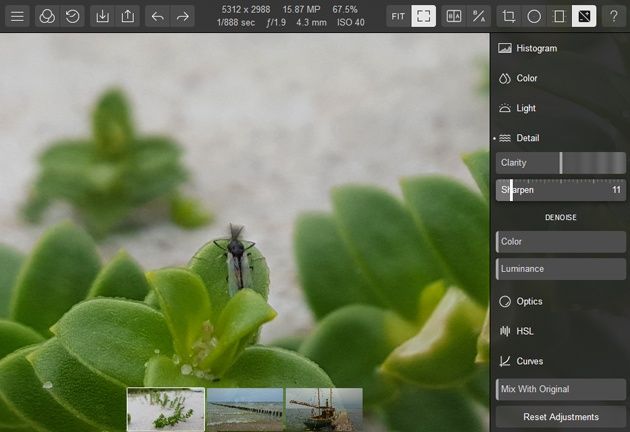Screen dimensions: 630x432
Task: Click the Histogram icon
Action: click(x=505, y=48)
